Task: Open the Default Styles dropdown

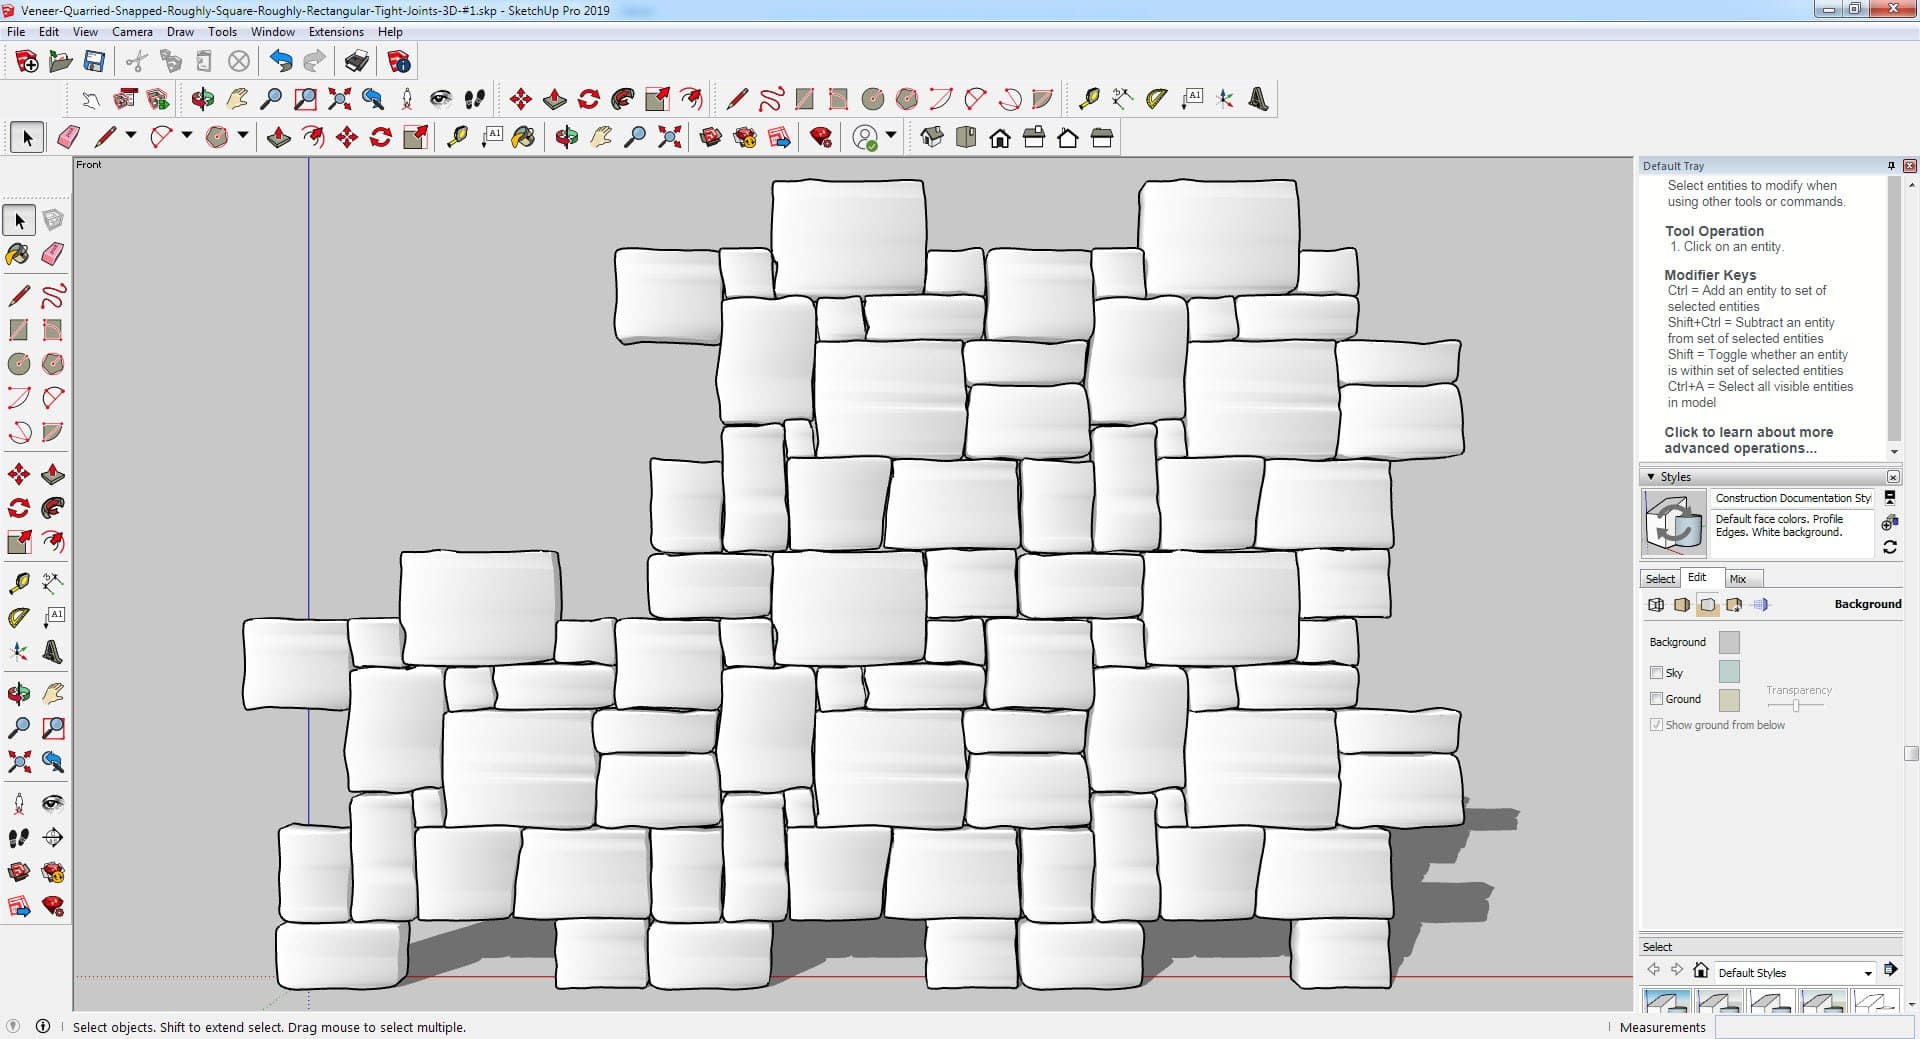Action: pyautogui.click(x=1867, y=973)
